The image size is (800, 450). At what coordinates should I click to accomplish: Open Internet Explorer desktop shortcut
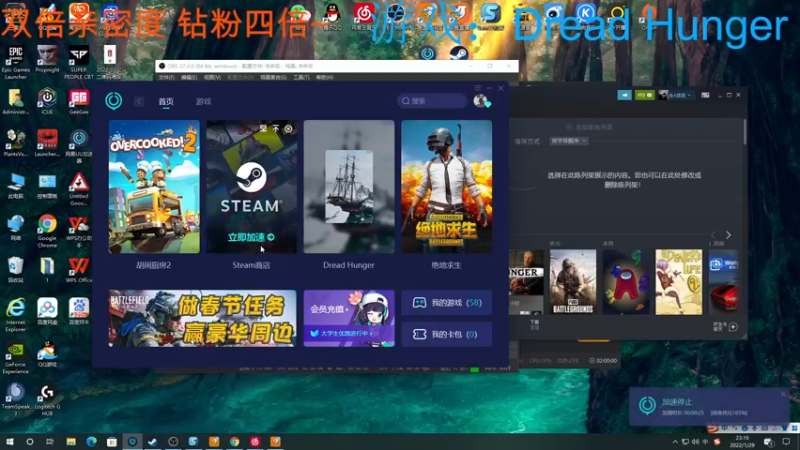[x=15, y=316]
